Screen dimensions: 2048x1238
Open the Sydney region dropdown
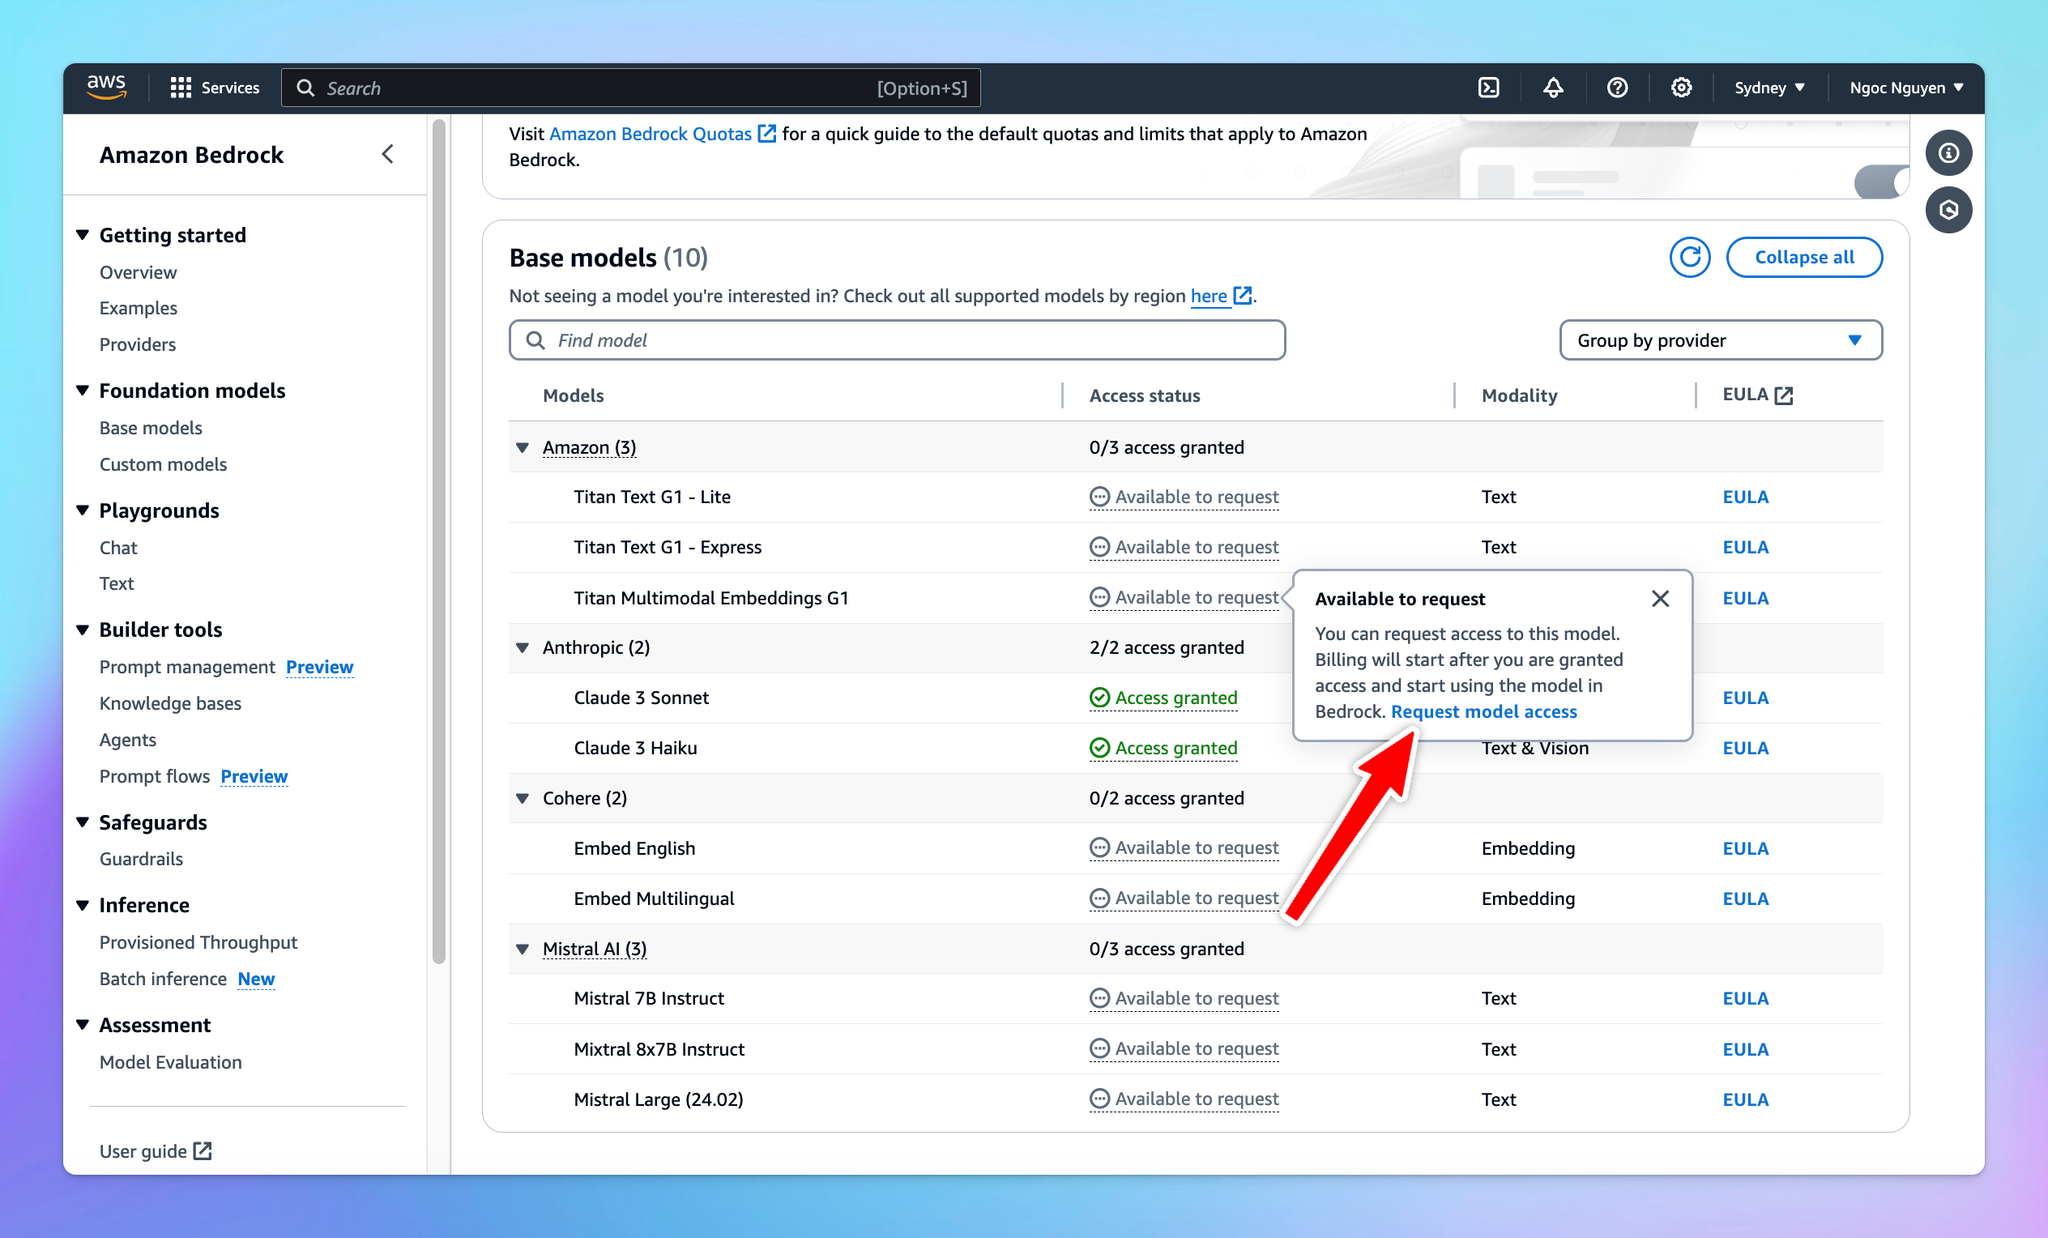pyautogui.click(x=1769, y=88)
